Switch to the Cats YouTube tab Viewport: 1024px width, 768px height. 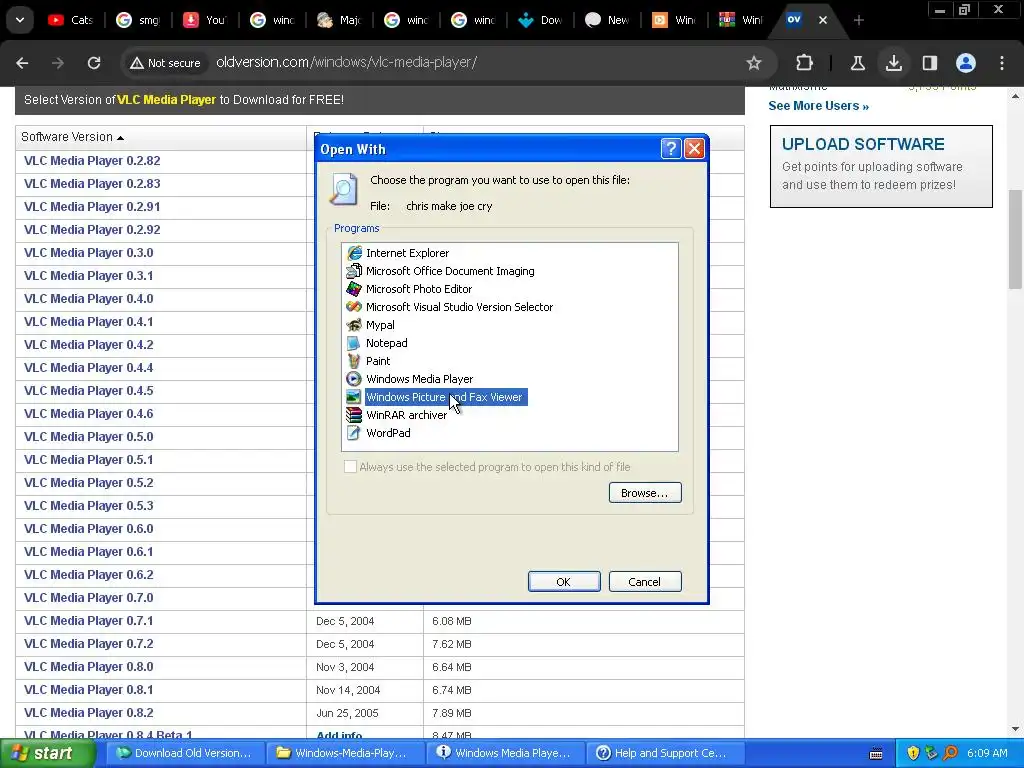point(71,20)
